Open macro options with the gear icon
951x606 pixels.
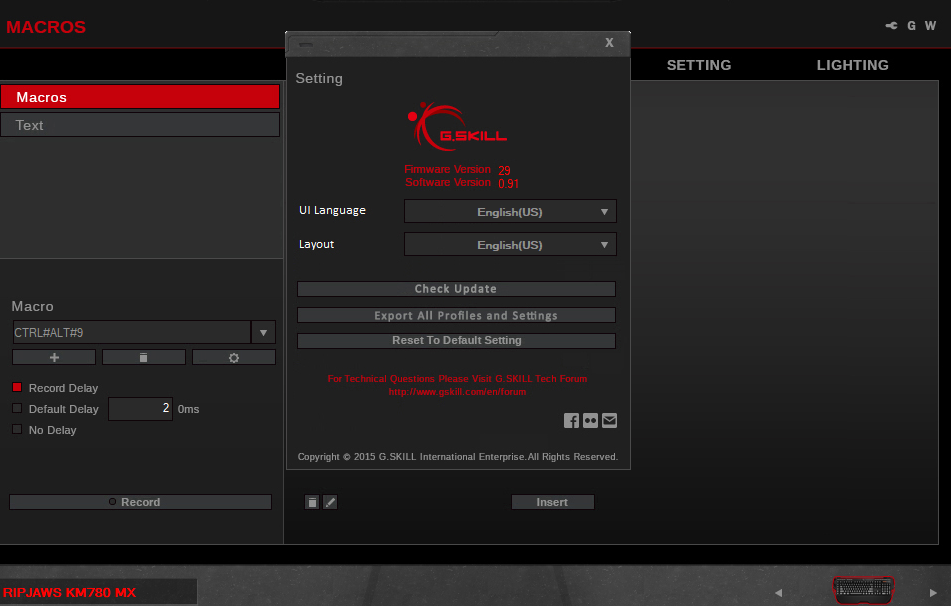(x=234, y=357)
